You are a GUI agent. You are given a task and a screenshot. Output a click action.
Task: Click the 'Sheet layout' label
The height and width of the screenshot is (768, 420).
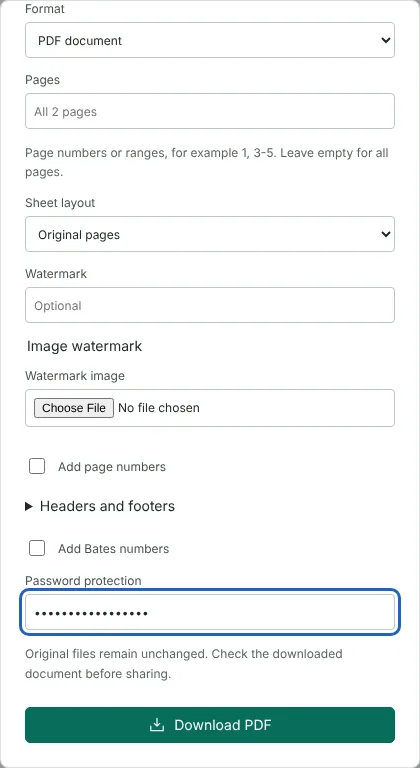(x=60, y=203)
